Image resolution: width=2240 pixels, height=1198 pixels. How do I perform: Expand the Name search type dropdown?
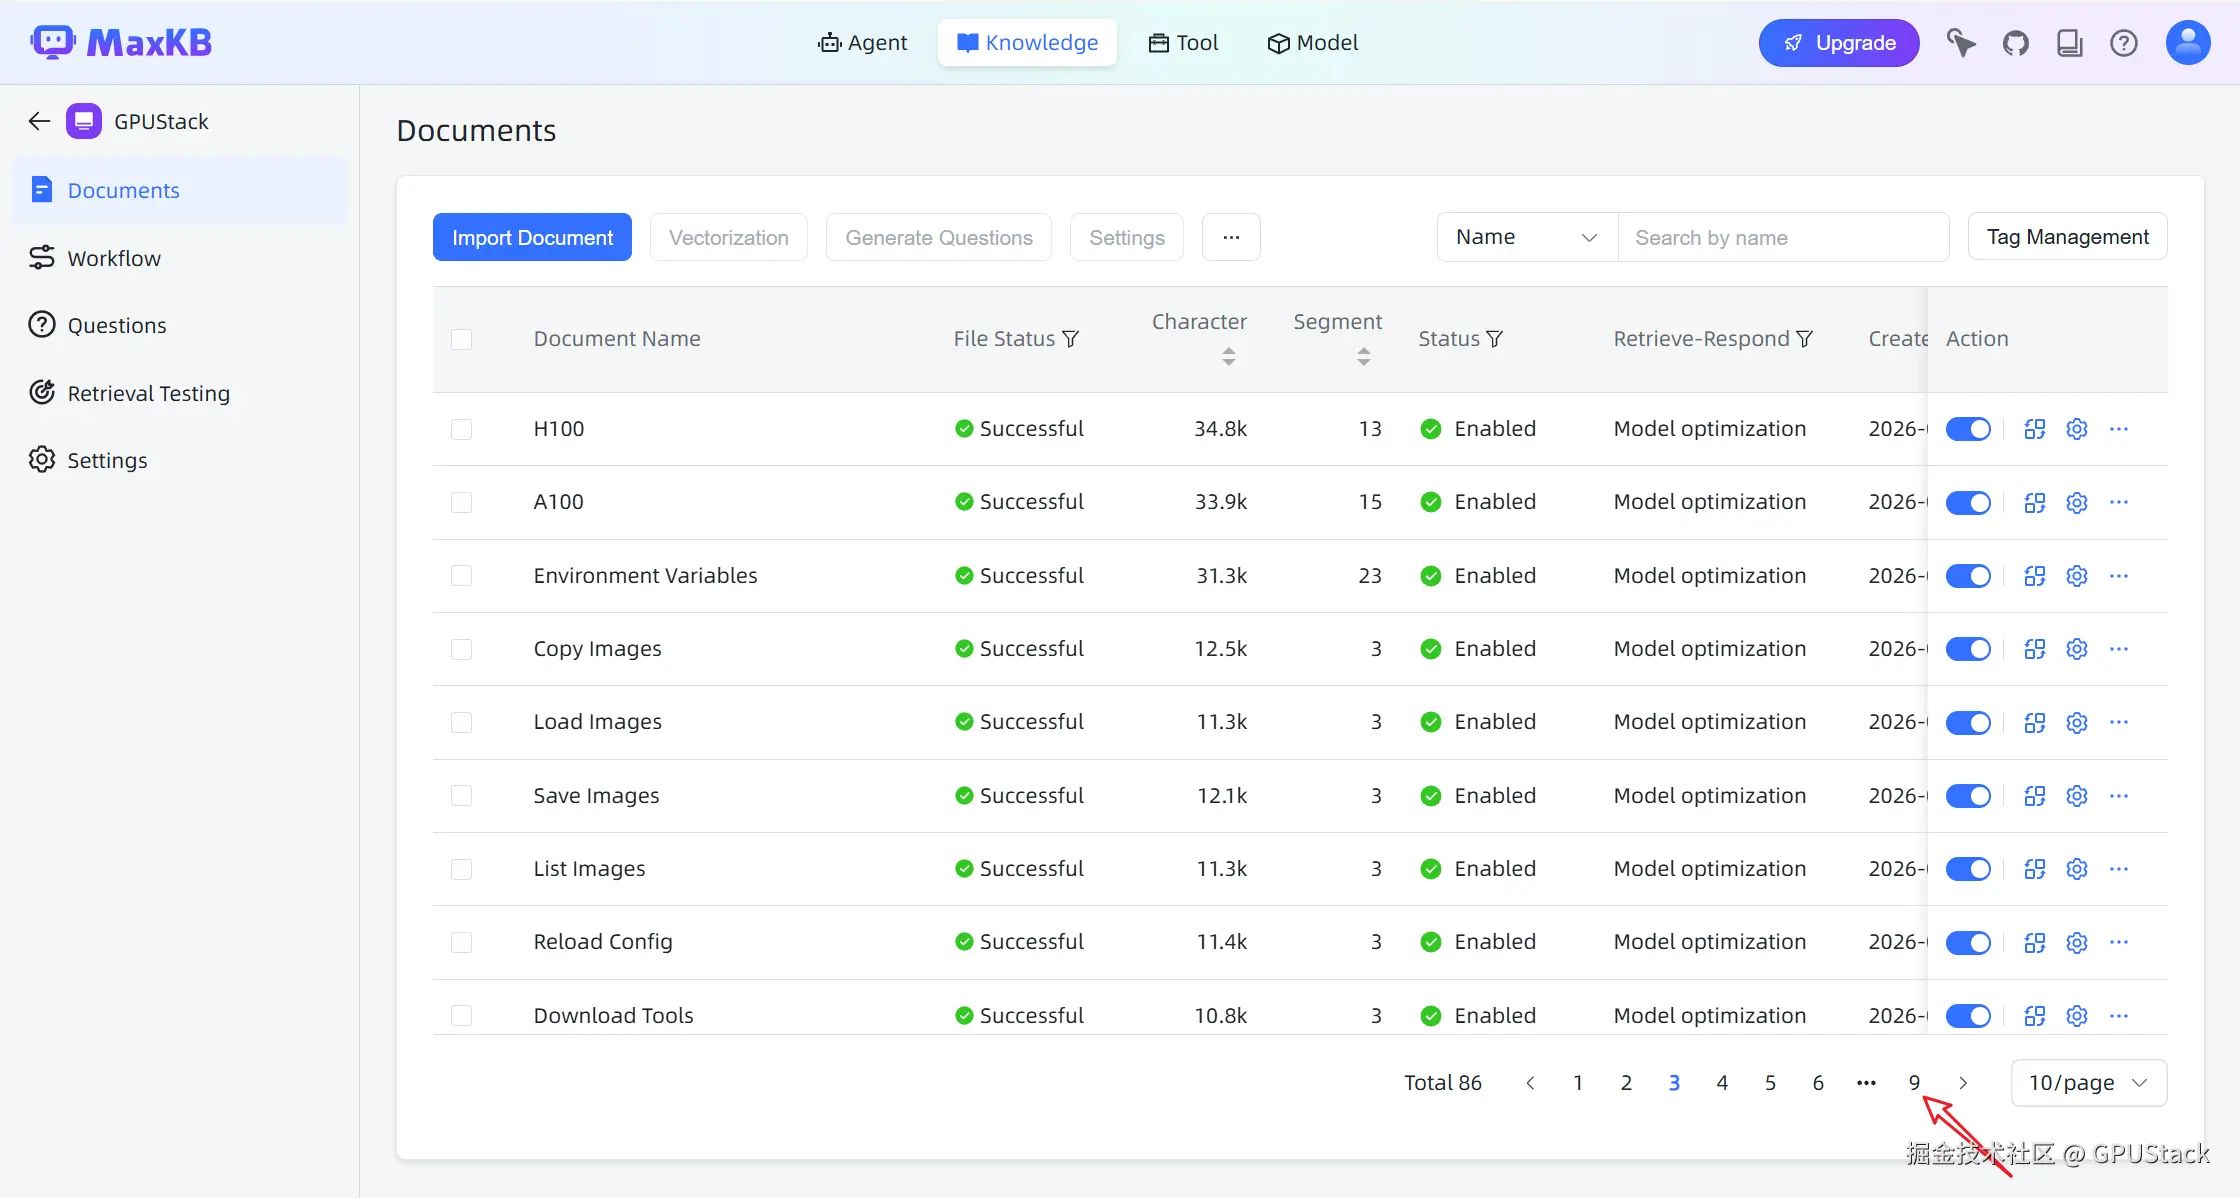tap(1526, 237)
